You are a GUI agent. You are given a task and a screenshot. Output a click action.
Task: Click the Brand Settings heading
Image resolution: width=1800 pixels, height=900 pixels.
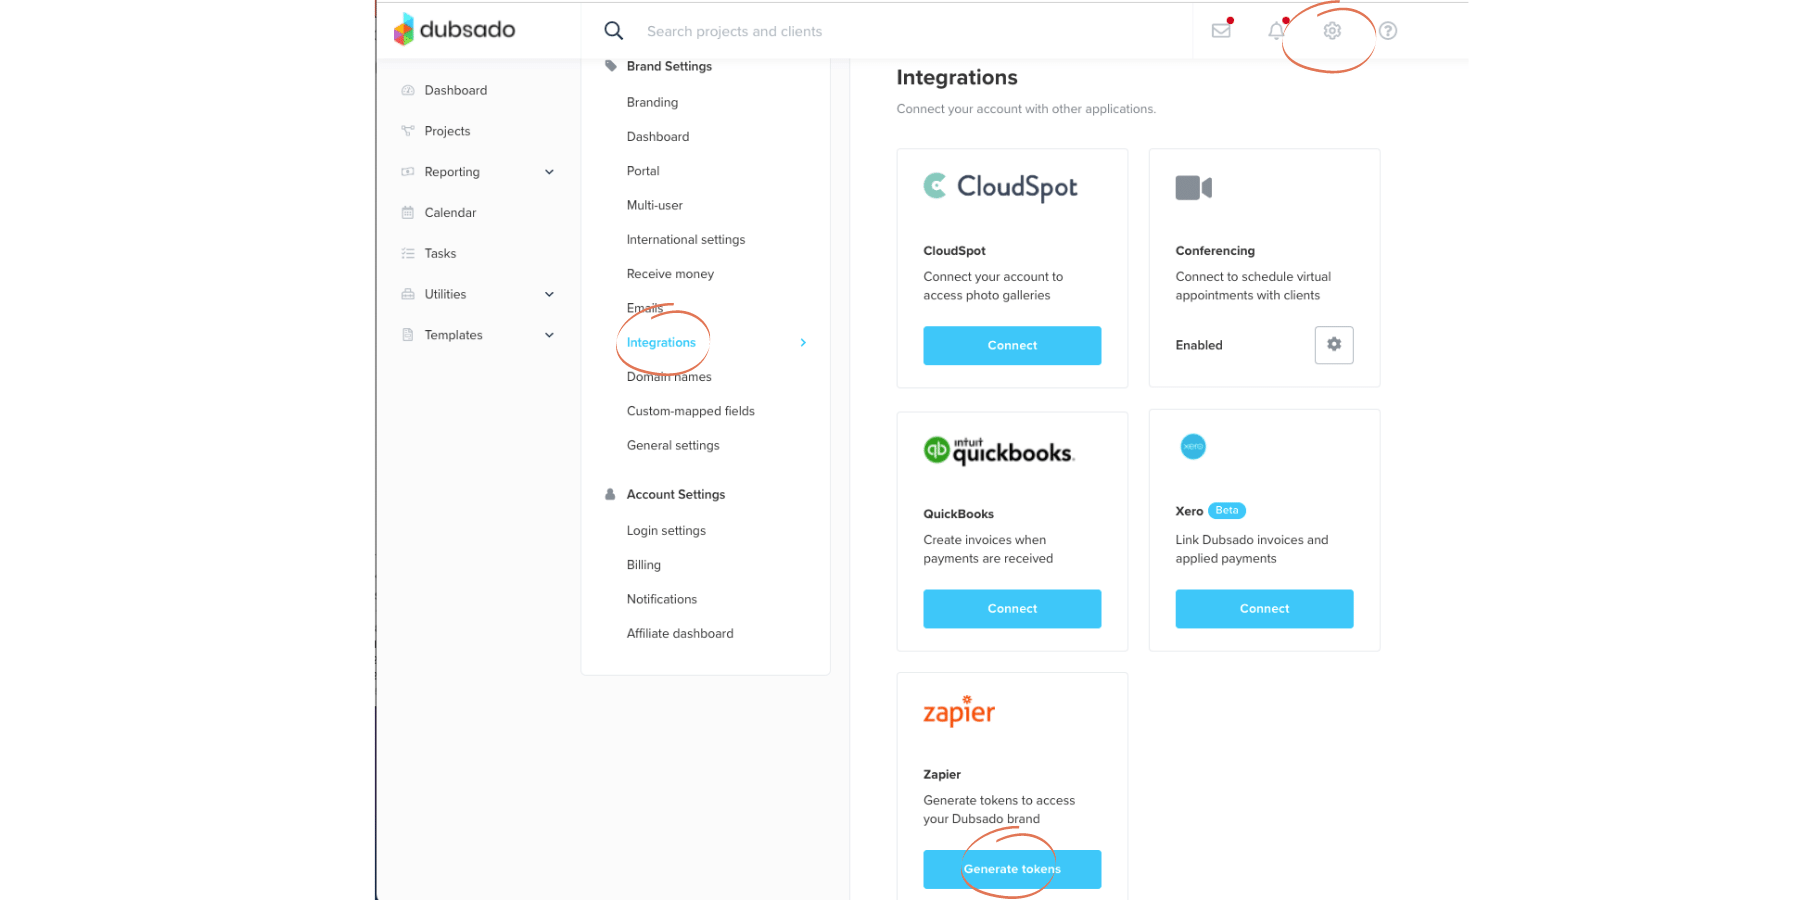[669, 66]
